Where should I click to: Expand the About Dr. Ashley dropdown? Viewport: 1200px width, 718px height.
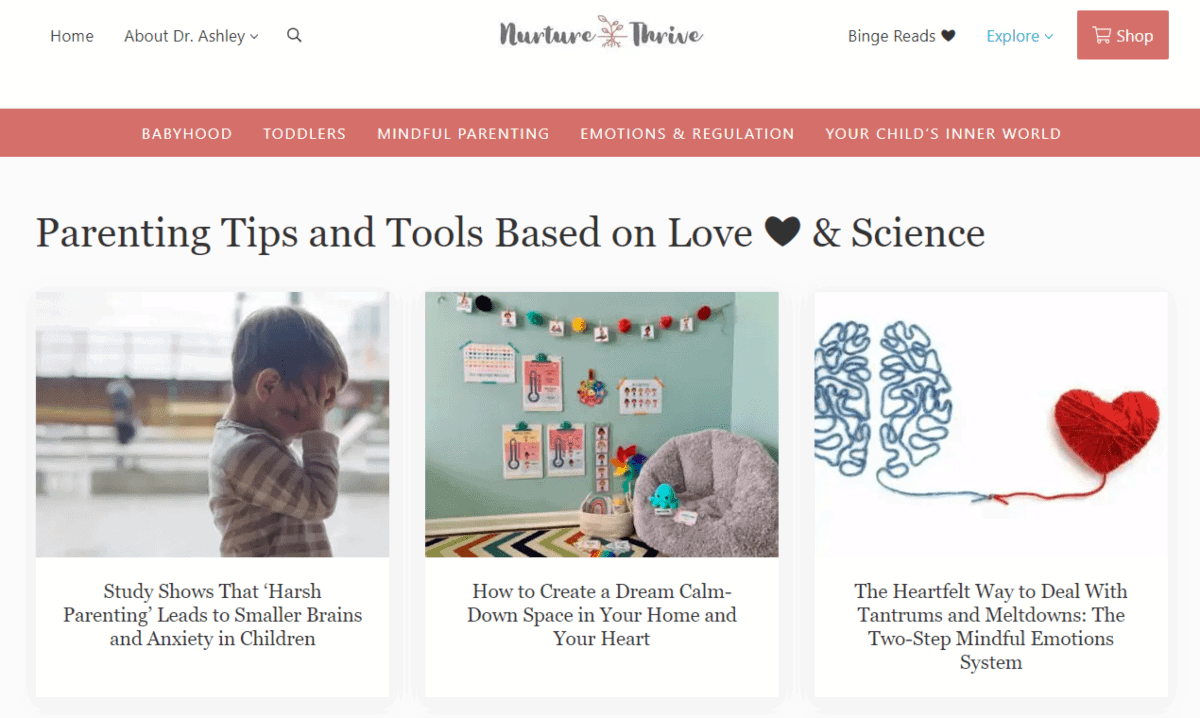(x=186, y=35)
